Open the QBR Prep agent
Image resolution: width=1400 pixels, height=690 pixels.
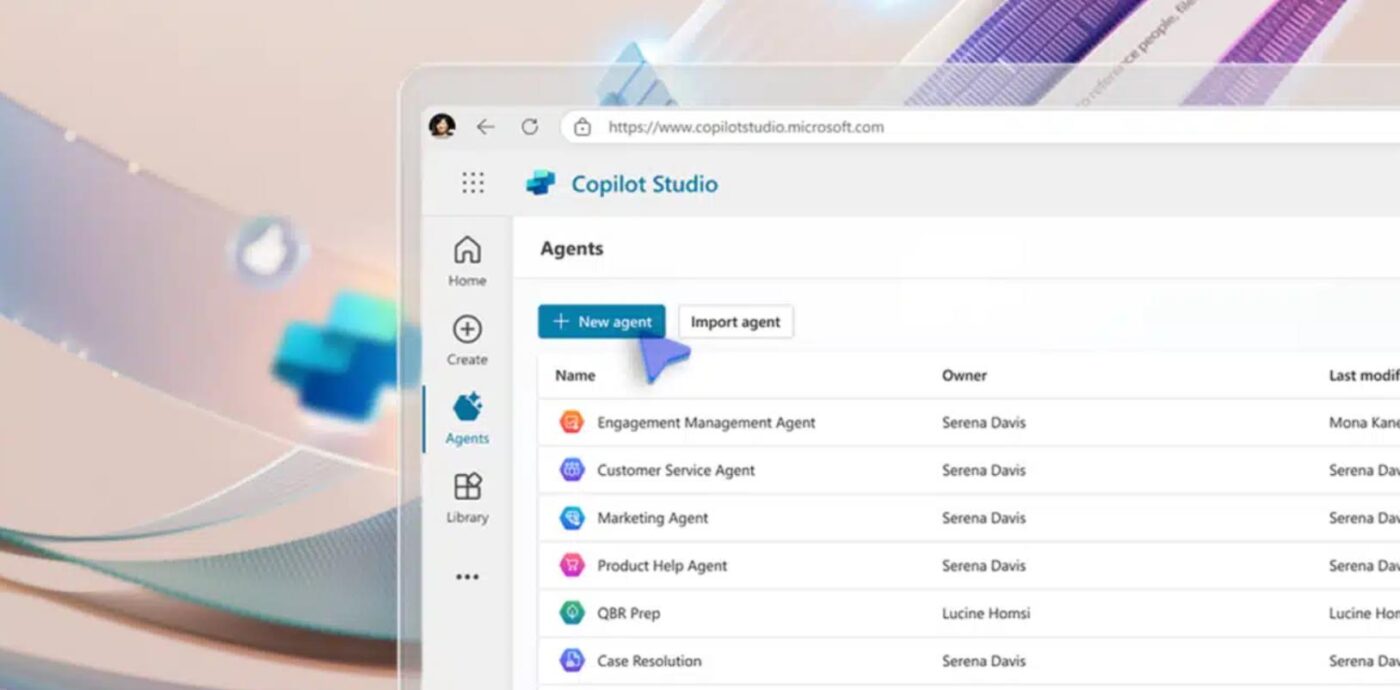pyautogui.click(x=628, y=613)
